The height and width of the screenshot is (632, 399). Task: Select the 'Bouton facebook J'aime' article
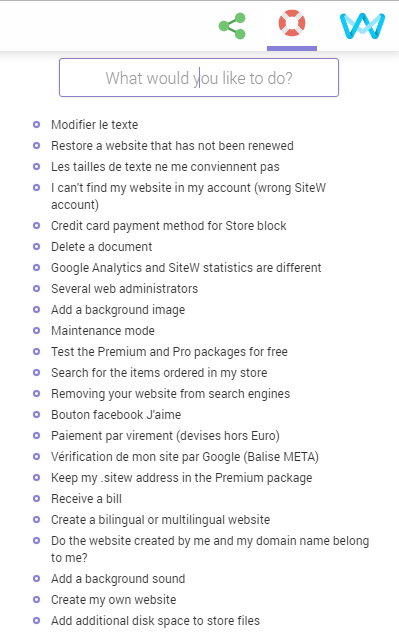[116, 414]
